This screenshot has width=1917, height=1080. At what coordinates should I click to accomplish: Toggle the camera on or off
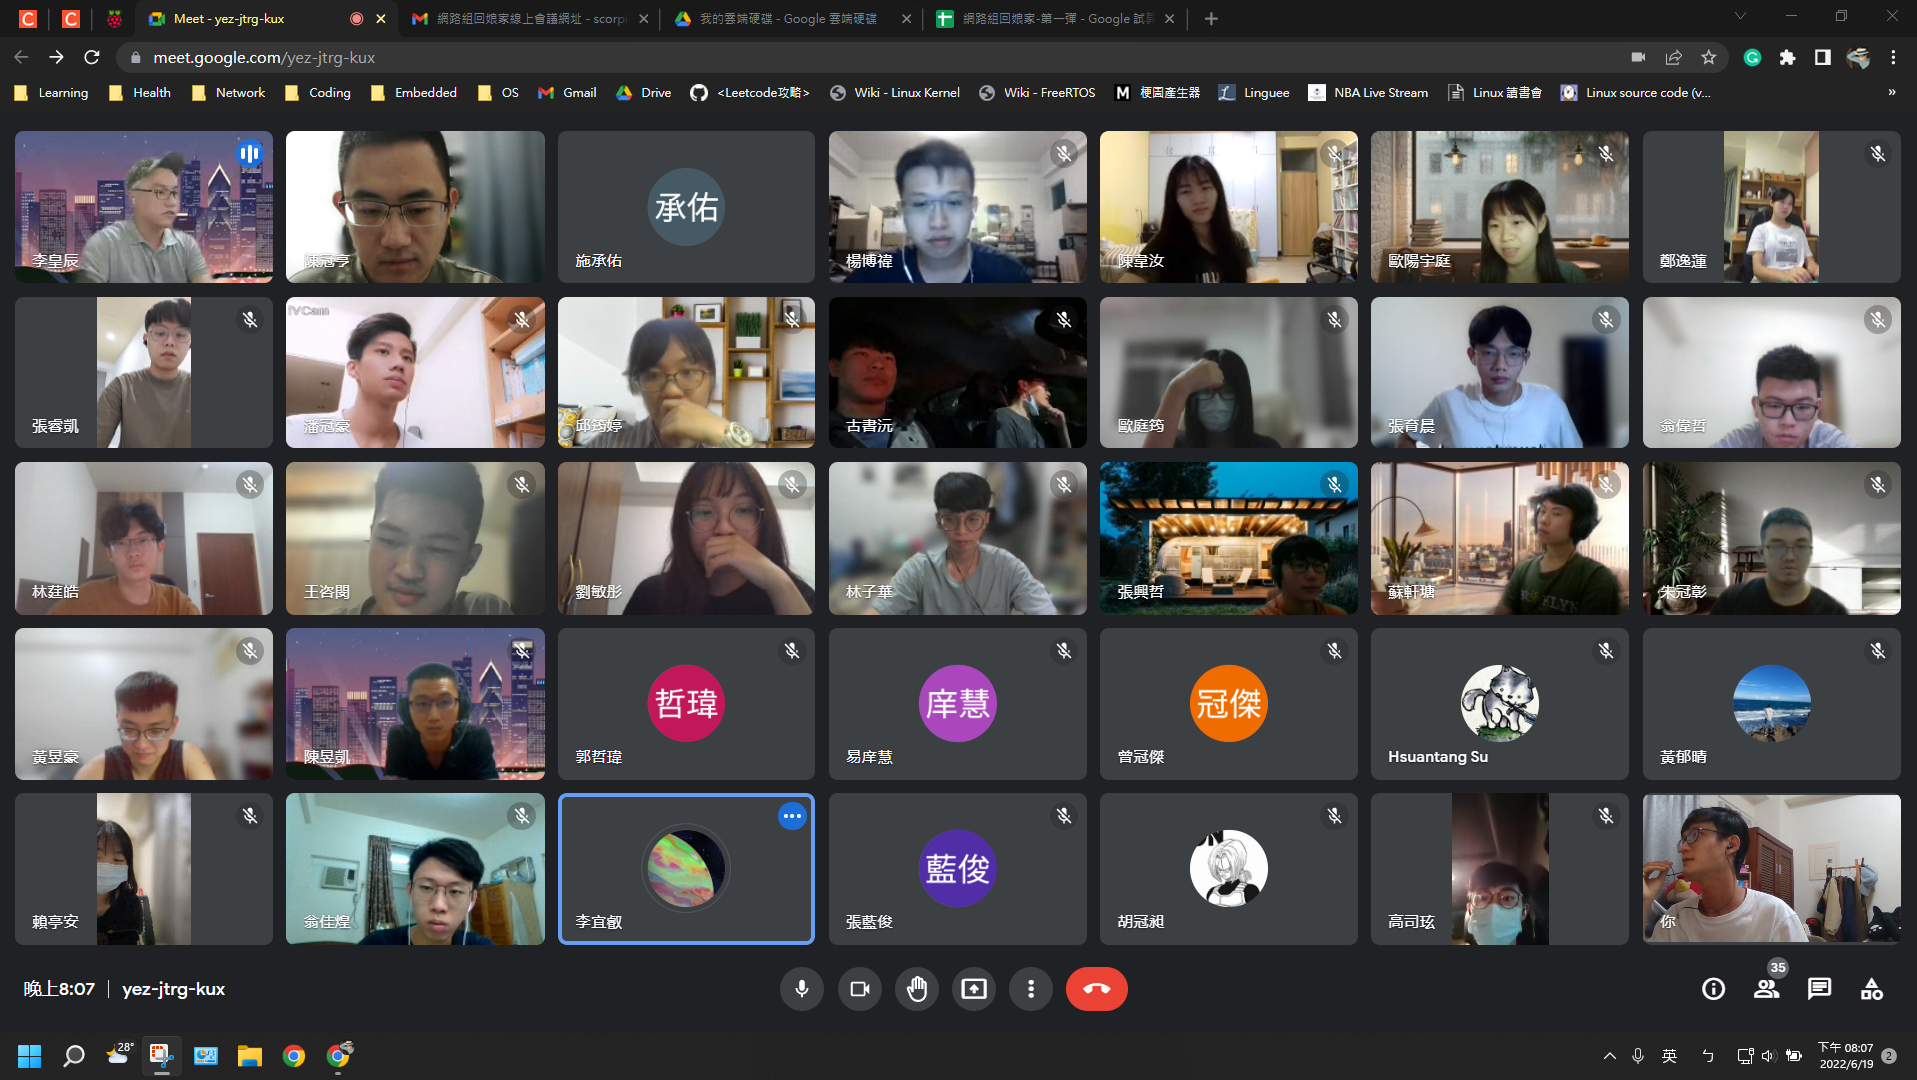point(859,989)
